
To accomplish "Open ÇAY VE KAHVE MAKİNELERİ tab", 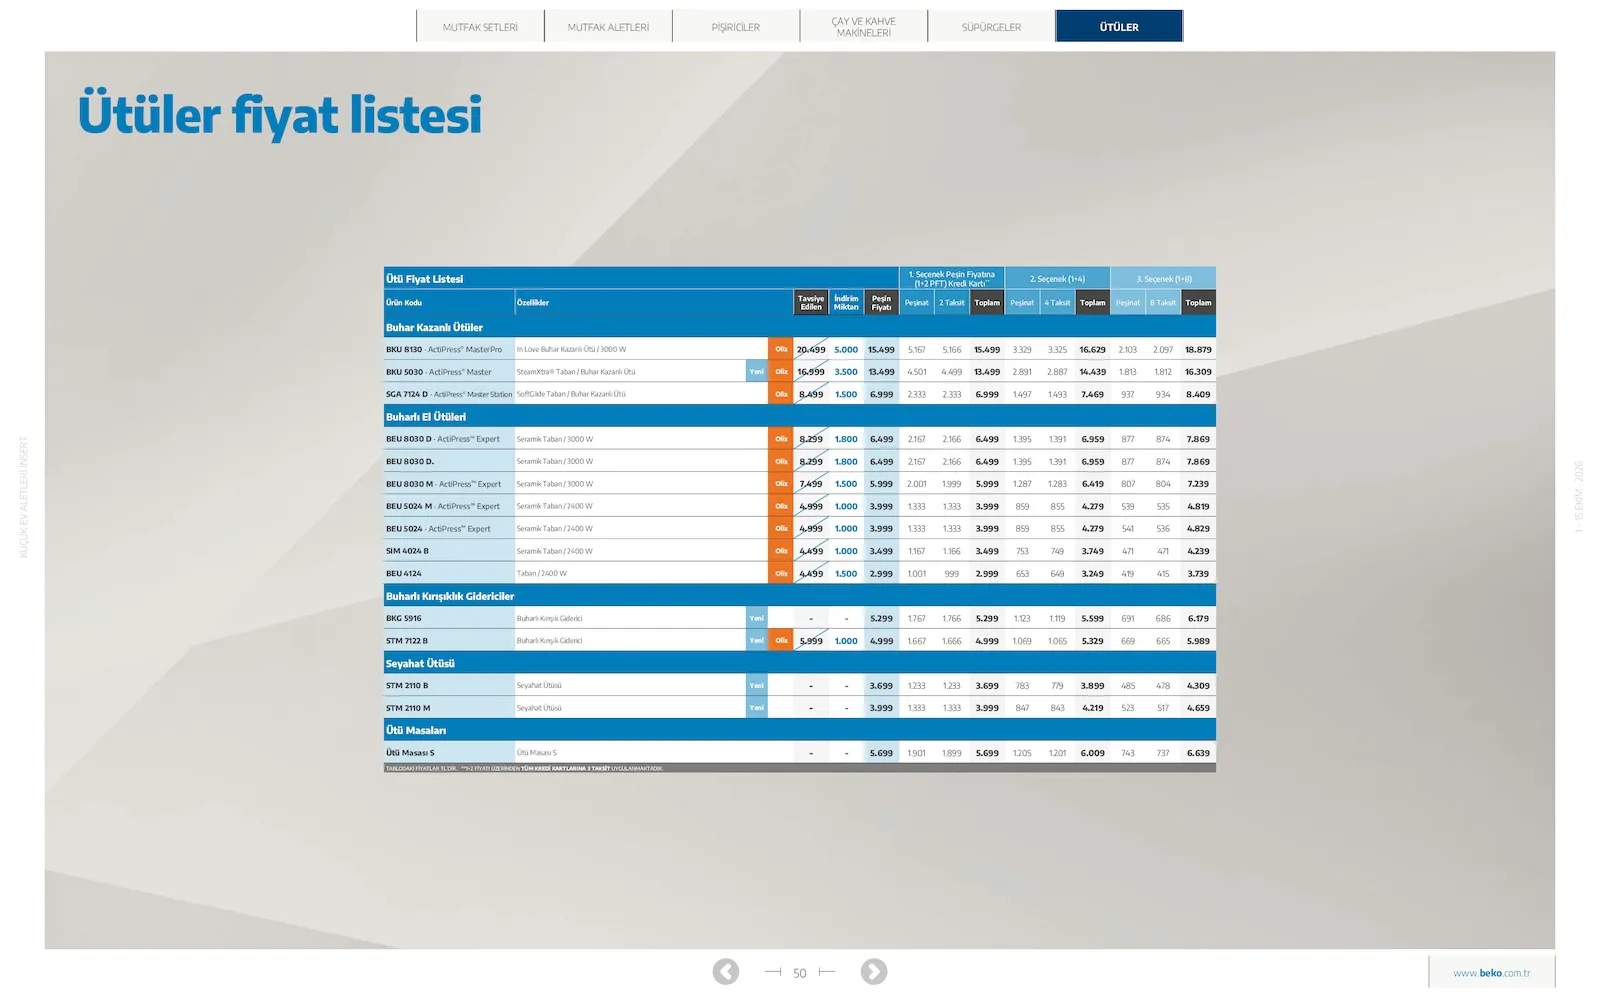I will click(864, 27).
